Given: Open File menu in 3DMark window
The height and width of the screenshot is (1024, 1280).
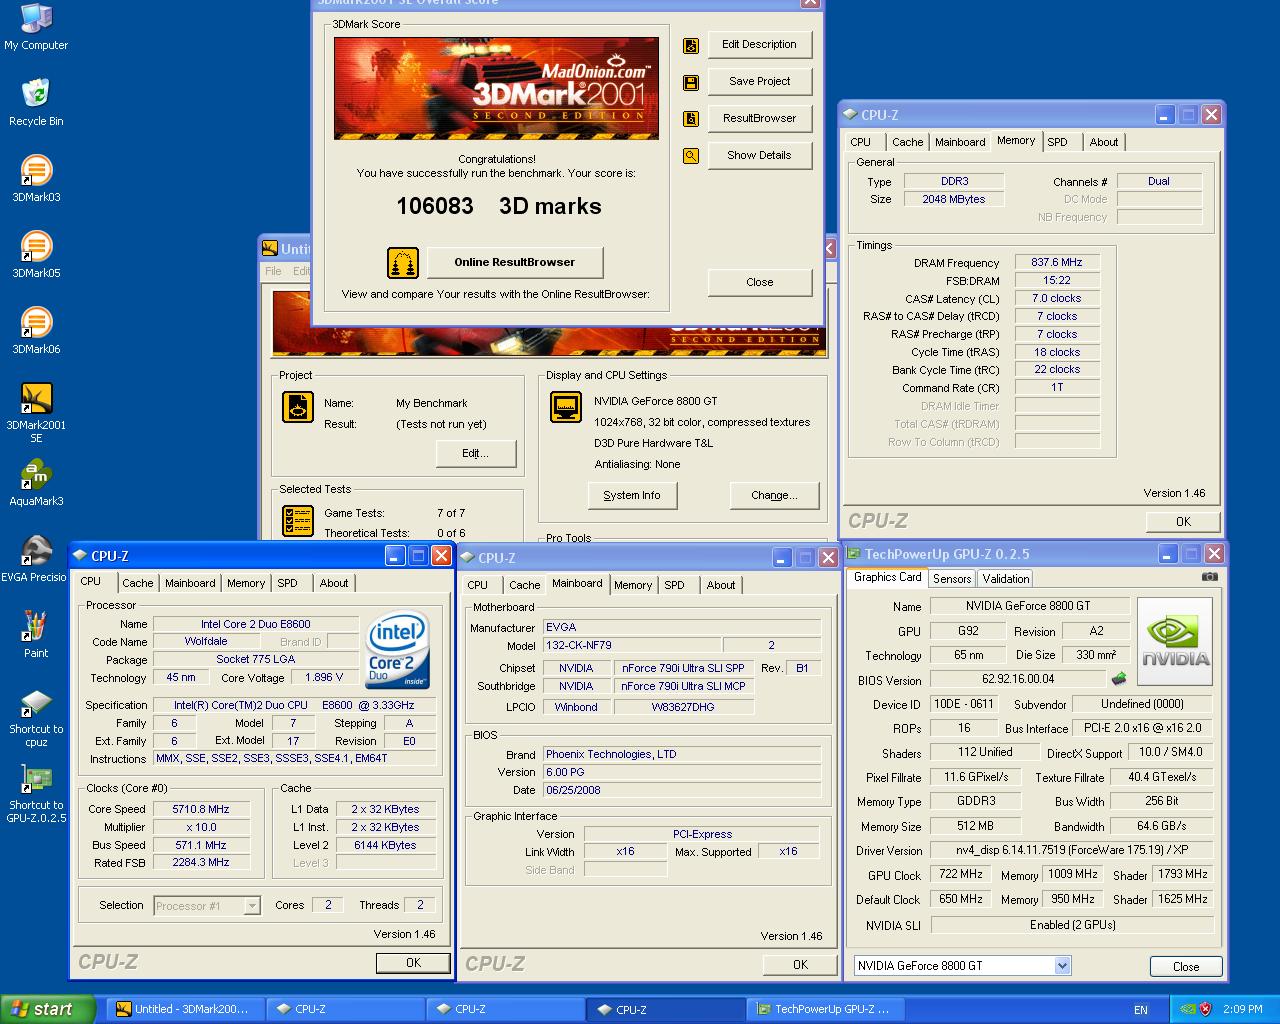Looking at the screenshot, I should (x=273, y=271).
